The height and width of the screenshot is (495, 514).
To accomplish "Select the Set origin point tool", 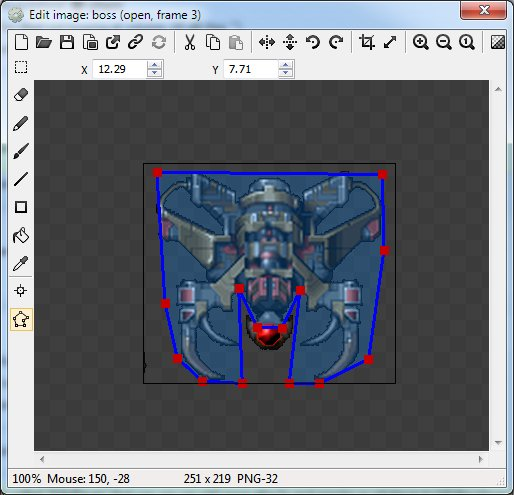I will point(21,291).
